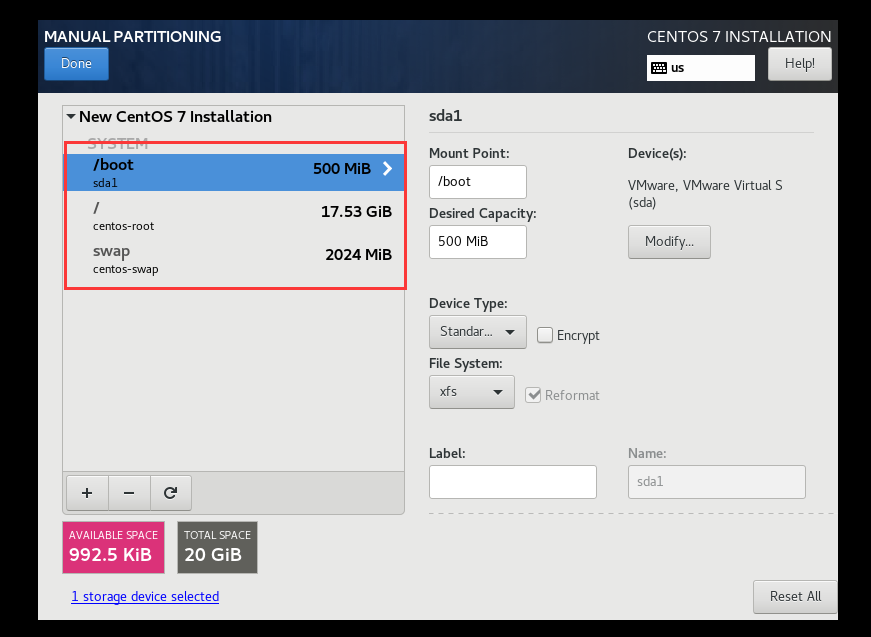Click the CENTOS 7 INSTALLATION heading
This screenshot has height=637, width=871.
739,37
